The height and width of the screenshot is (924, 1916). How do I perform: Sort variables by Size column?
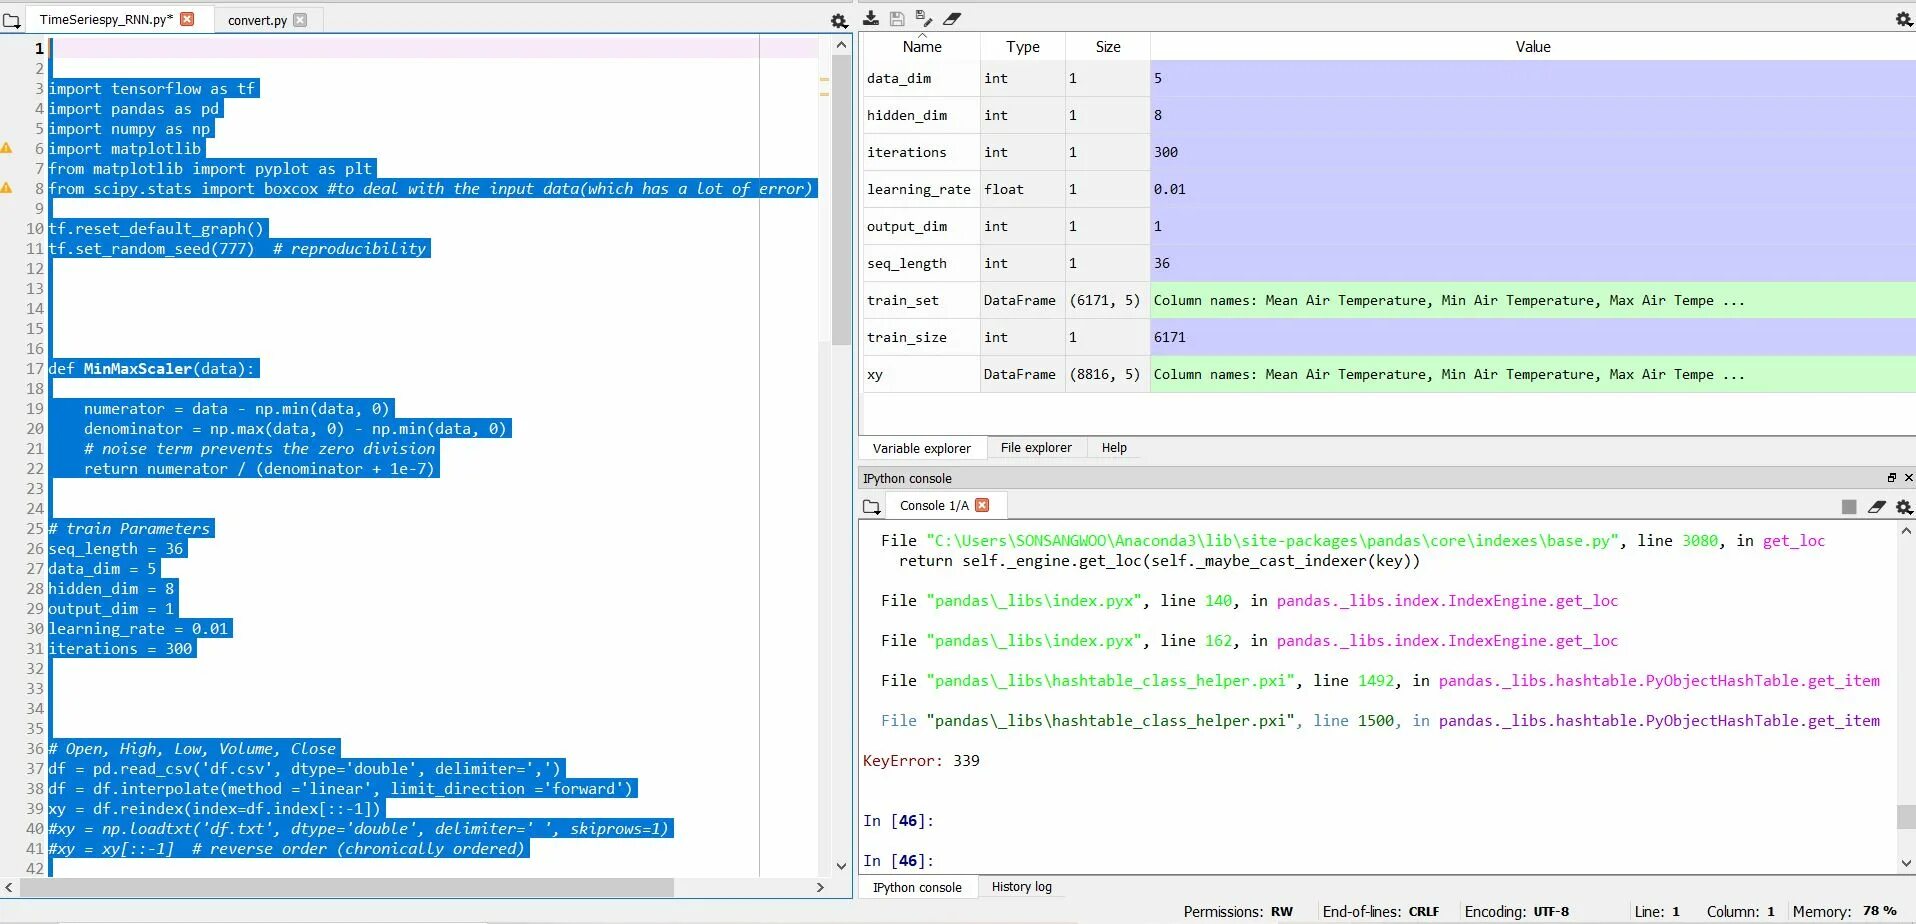(1108, 47)
